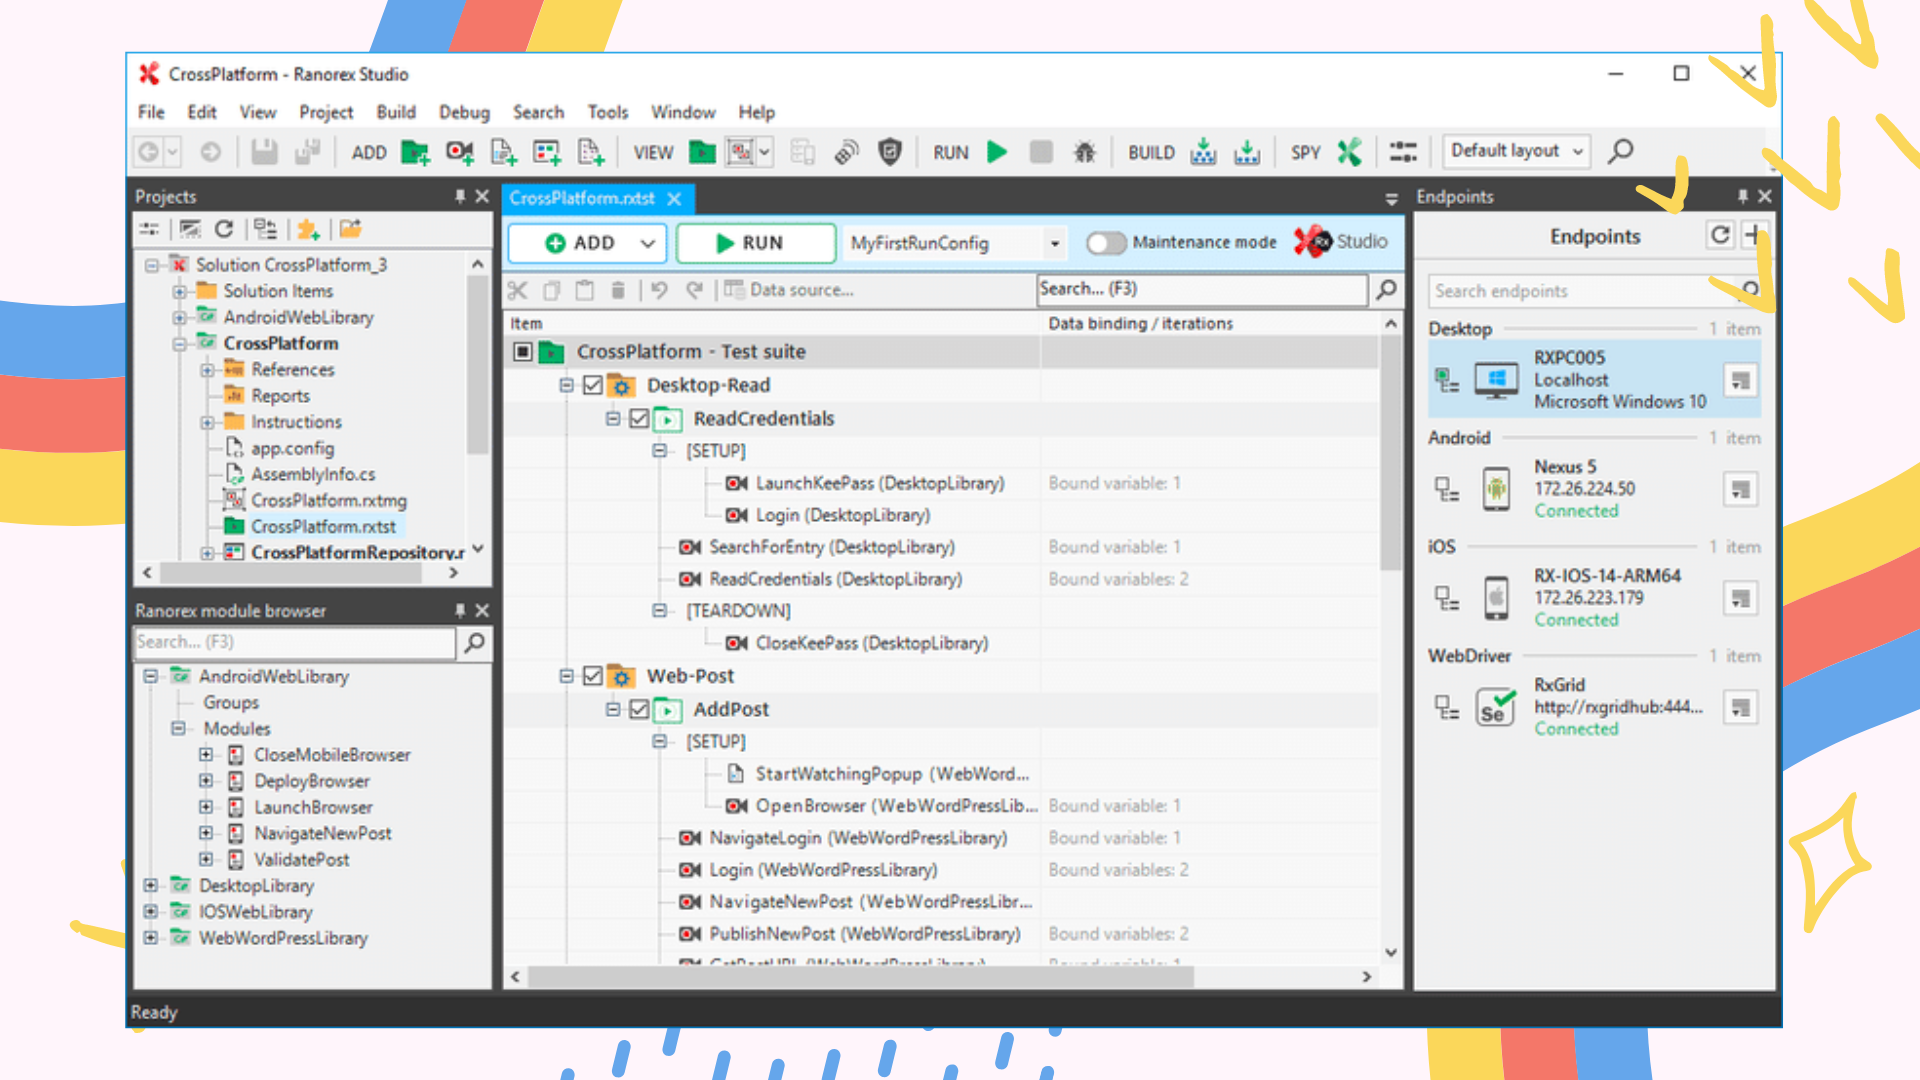The width and height of the screenshot is (1920, 1080).
Task: Open the Debug menu
Action: coord(464,112)
